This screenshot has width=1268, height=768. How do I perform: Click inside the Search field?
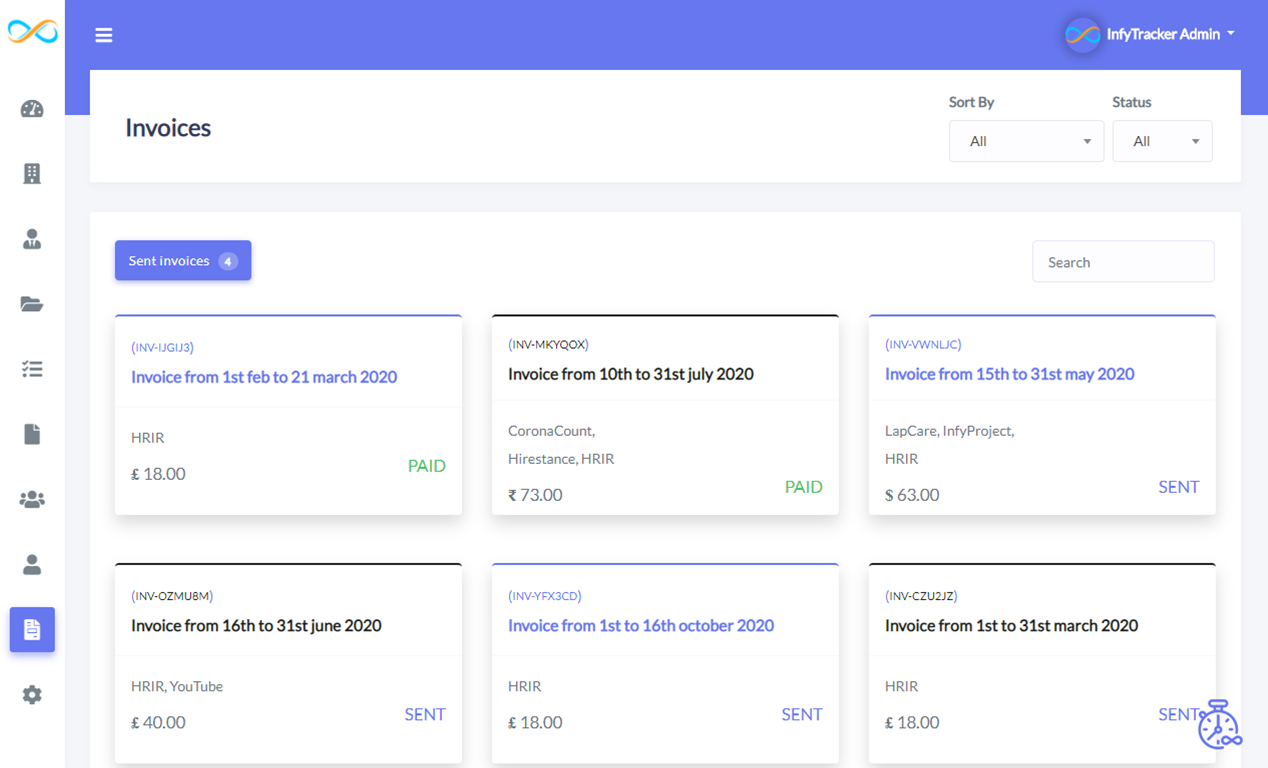pyautogui.click(x=1122, y=261)
